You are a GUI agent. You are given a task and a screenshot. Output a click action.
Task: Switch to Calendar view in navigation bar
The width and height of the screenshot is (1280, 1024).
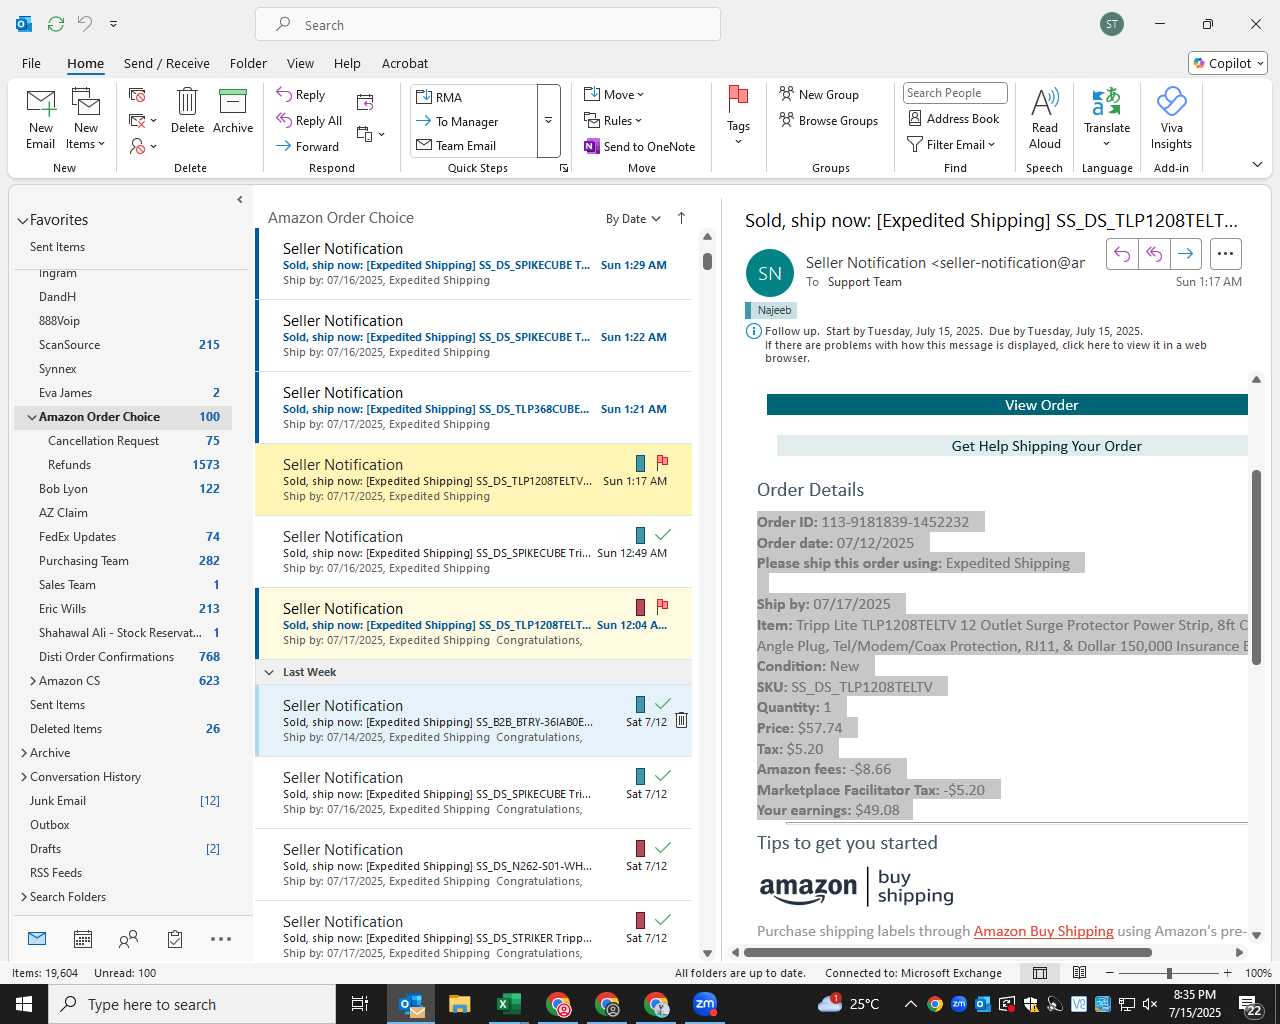pyautogui.click(x=83, y=939)
